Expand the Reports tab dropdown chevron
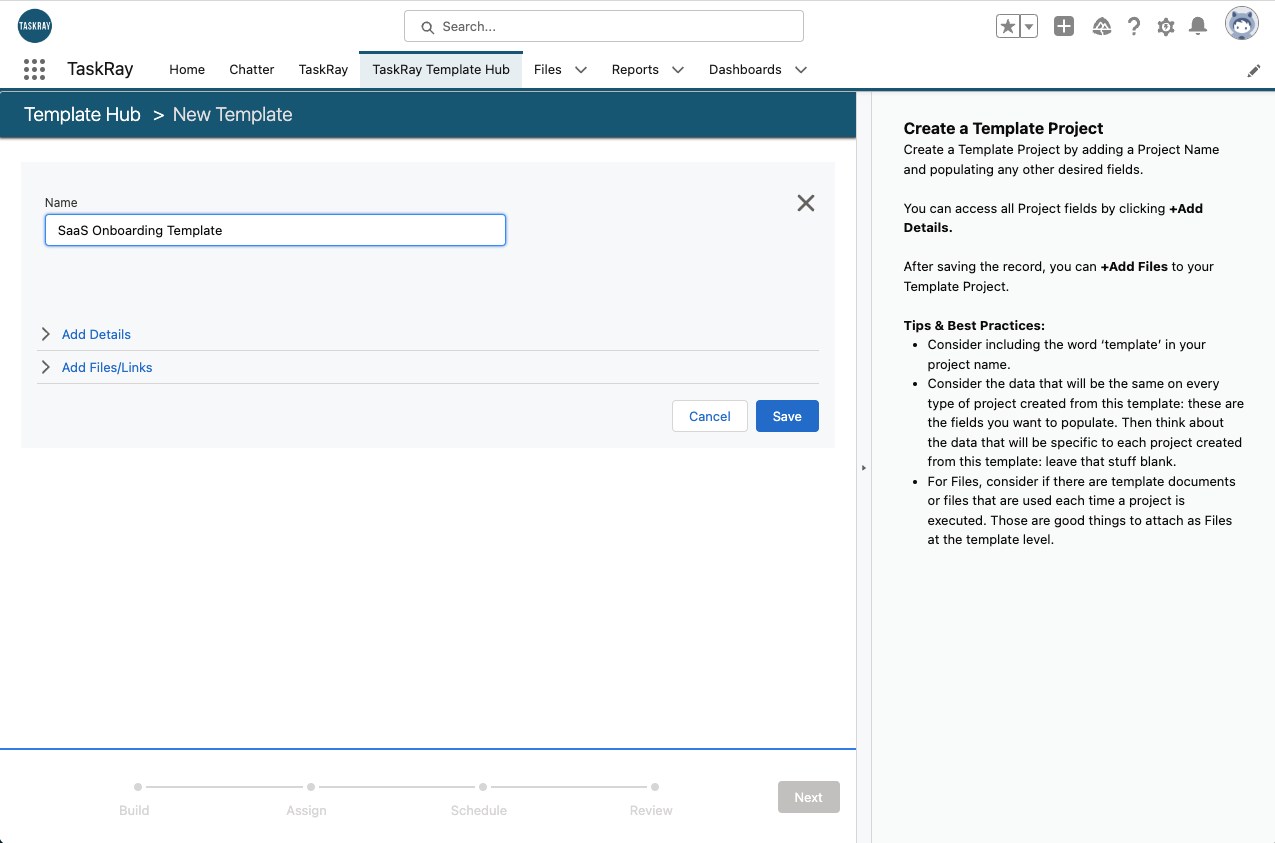 point(678,69)
